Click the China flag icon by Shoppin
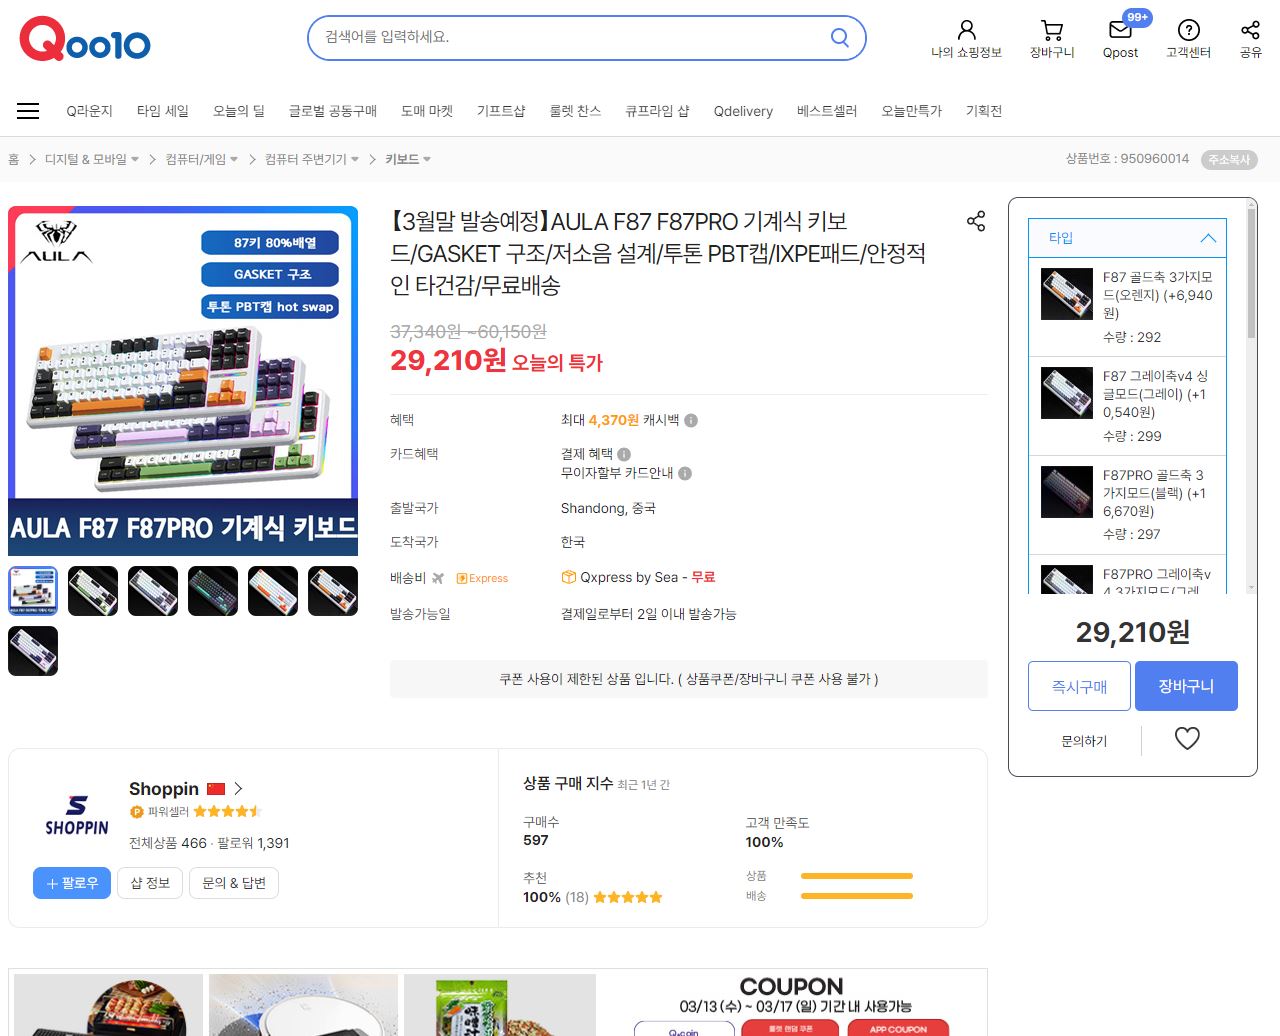The width and height of the screenshot is (1280, 1036). tap(216, 789)
